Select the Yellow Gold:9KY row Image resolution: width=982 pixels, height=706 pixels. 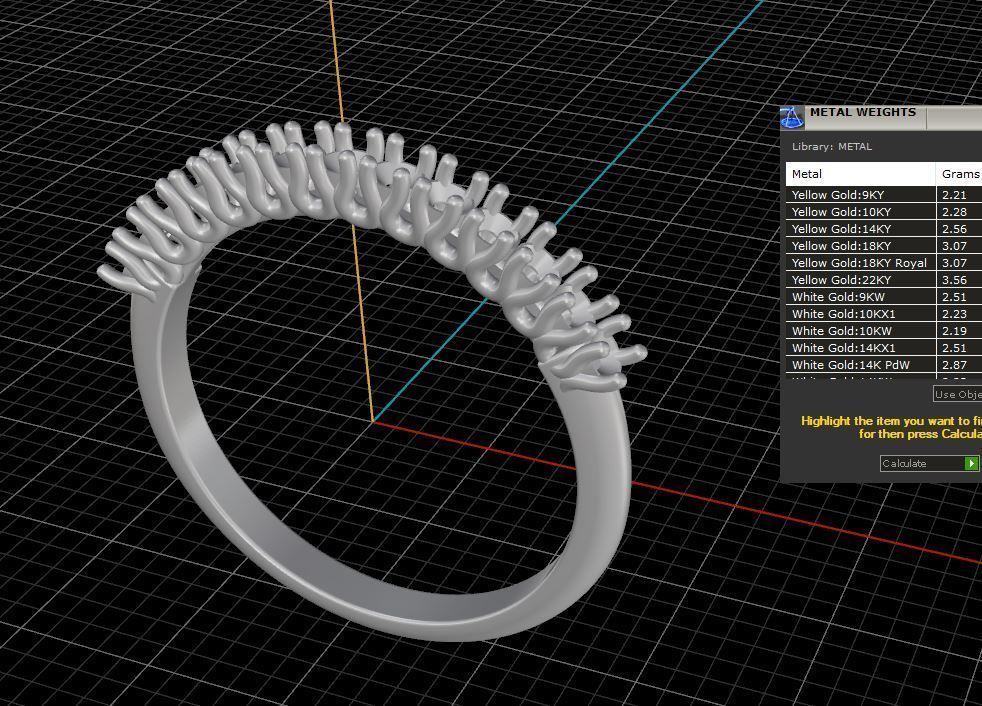click(884, 195)
